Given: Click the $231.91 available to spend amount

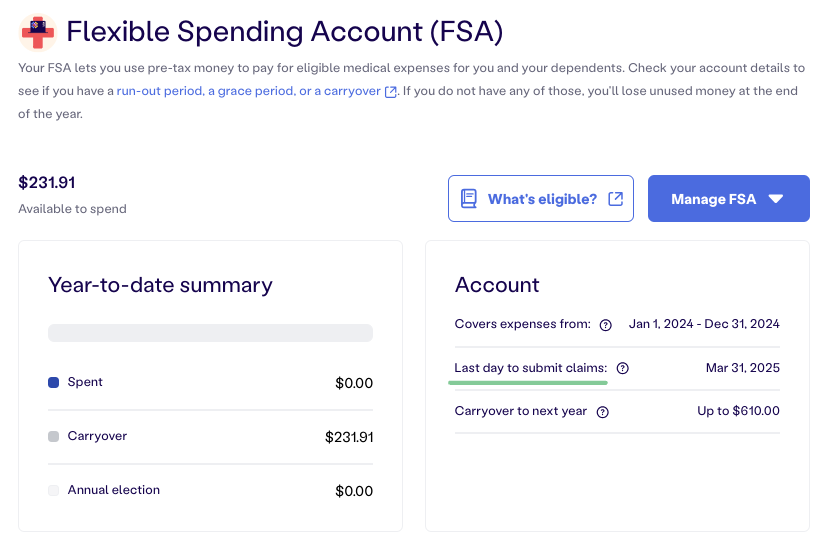Looking at the screenshot, I should (47, 183).
